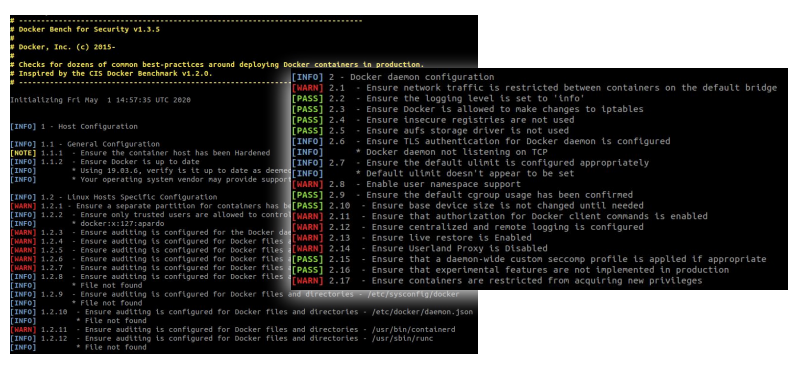The width and height of the screenshot is (794, 368).
Task: Click the '2.7 Ensure the default ulimit' line
Action: (x=470, y=163)
